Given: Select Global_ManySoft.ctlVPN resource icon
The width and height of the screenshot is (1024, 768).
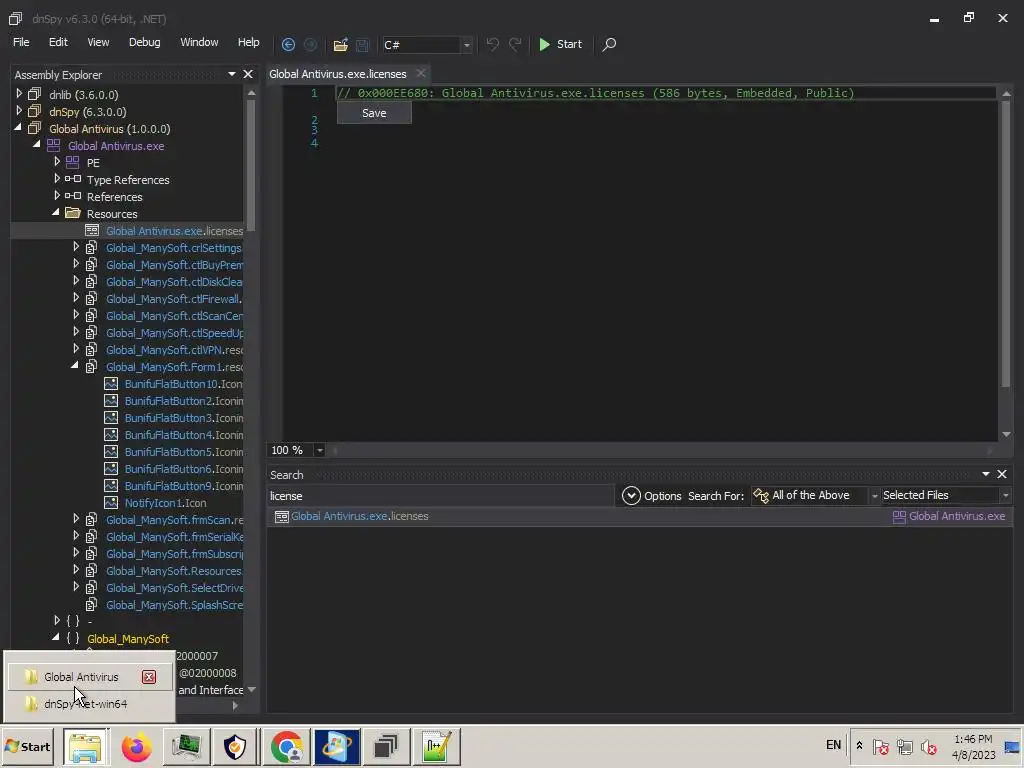Looking at the screenshot, I should click(91, 349).
